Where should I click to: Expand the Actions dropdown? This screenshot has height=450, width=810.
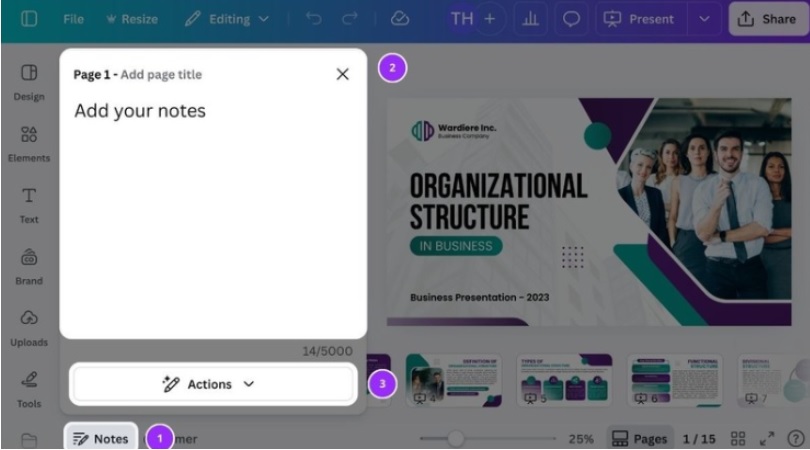[x=213, y=384]
